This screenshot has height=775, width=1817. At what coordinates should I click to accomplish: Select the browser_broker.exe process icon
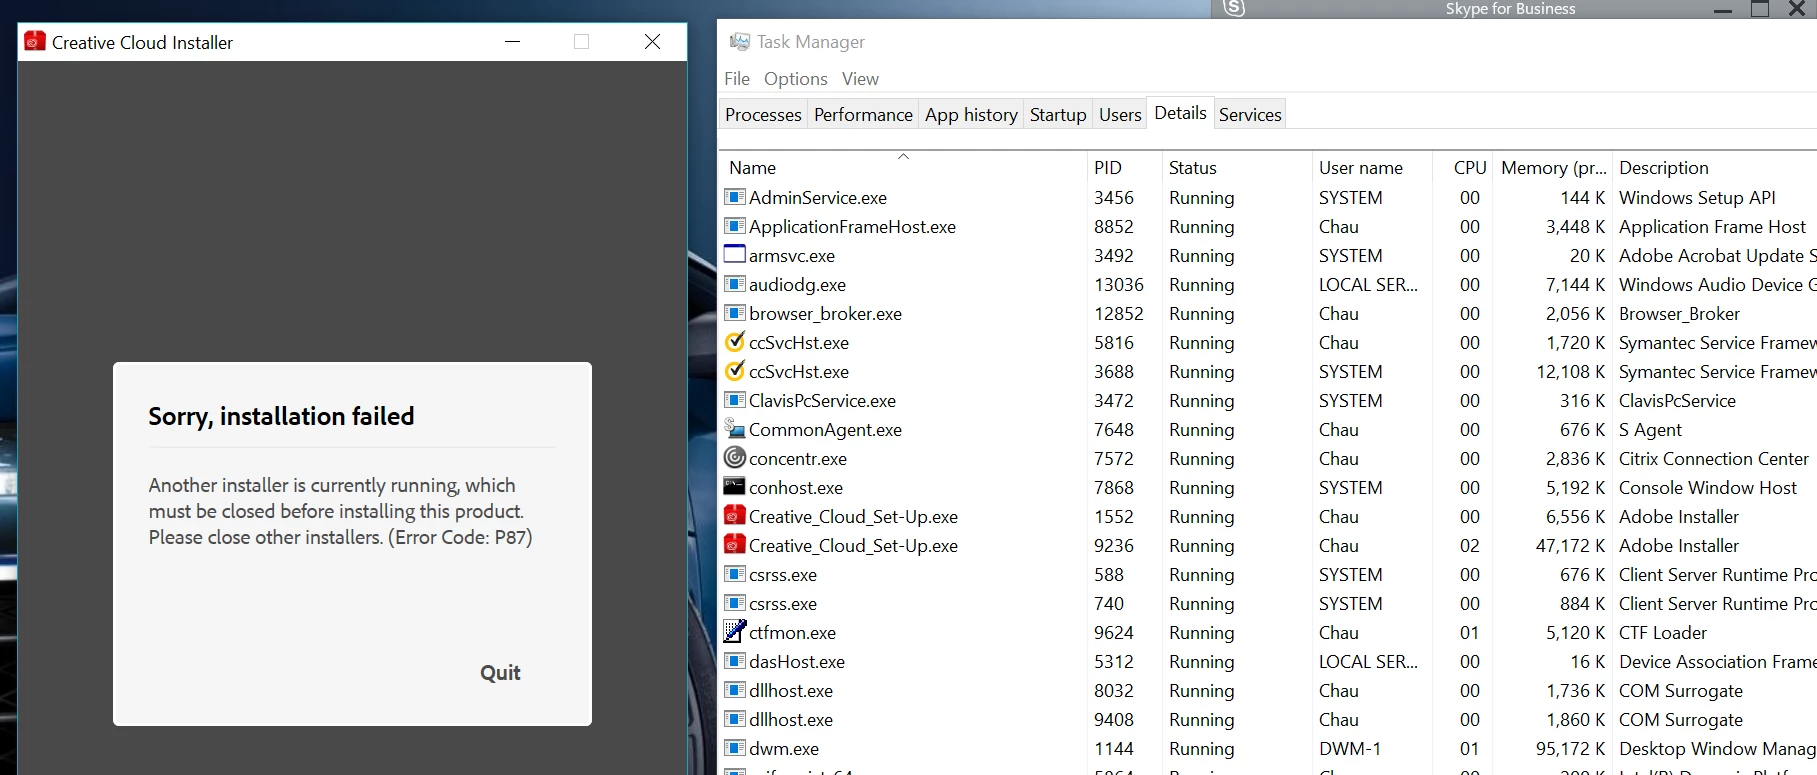pos(735,313)
